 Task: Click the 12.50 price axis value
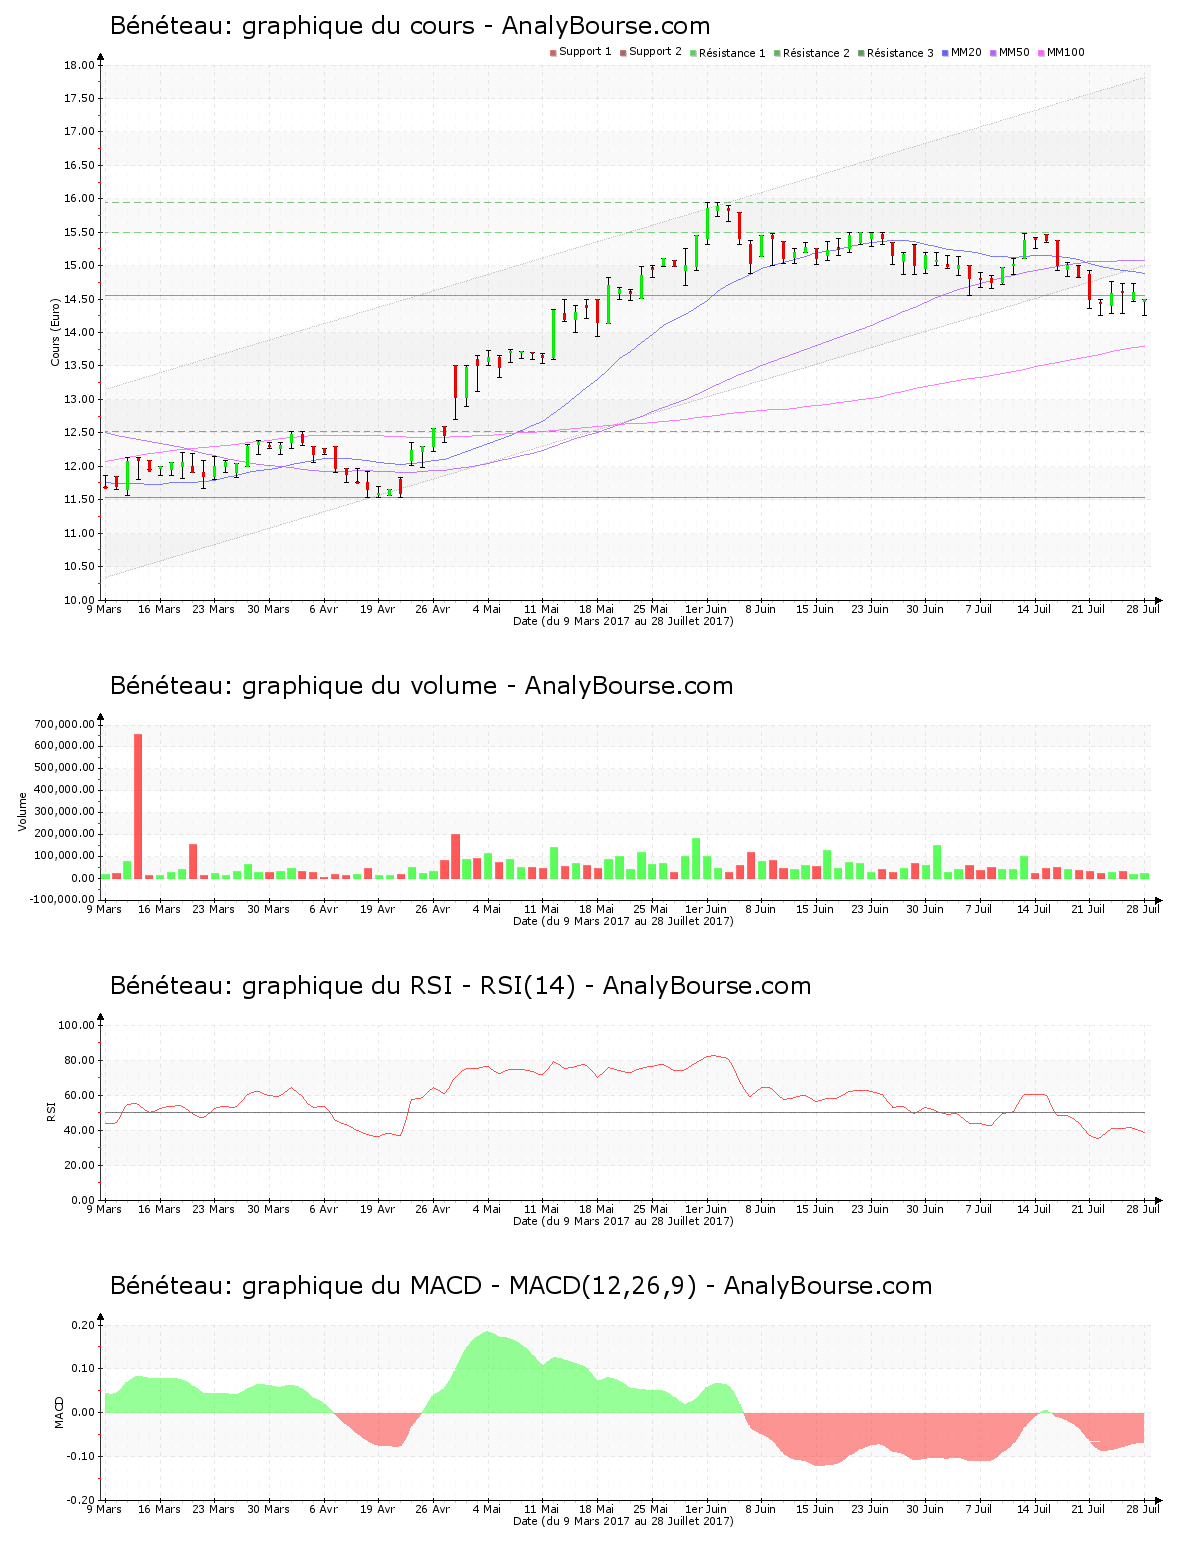coord(79,433)
